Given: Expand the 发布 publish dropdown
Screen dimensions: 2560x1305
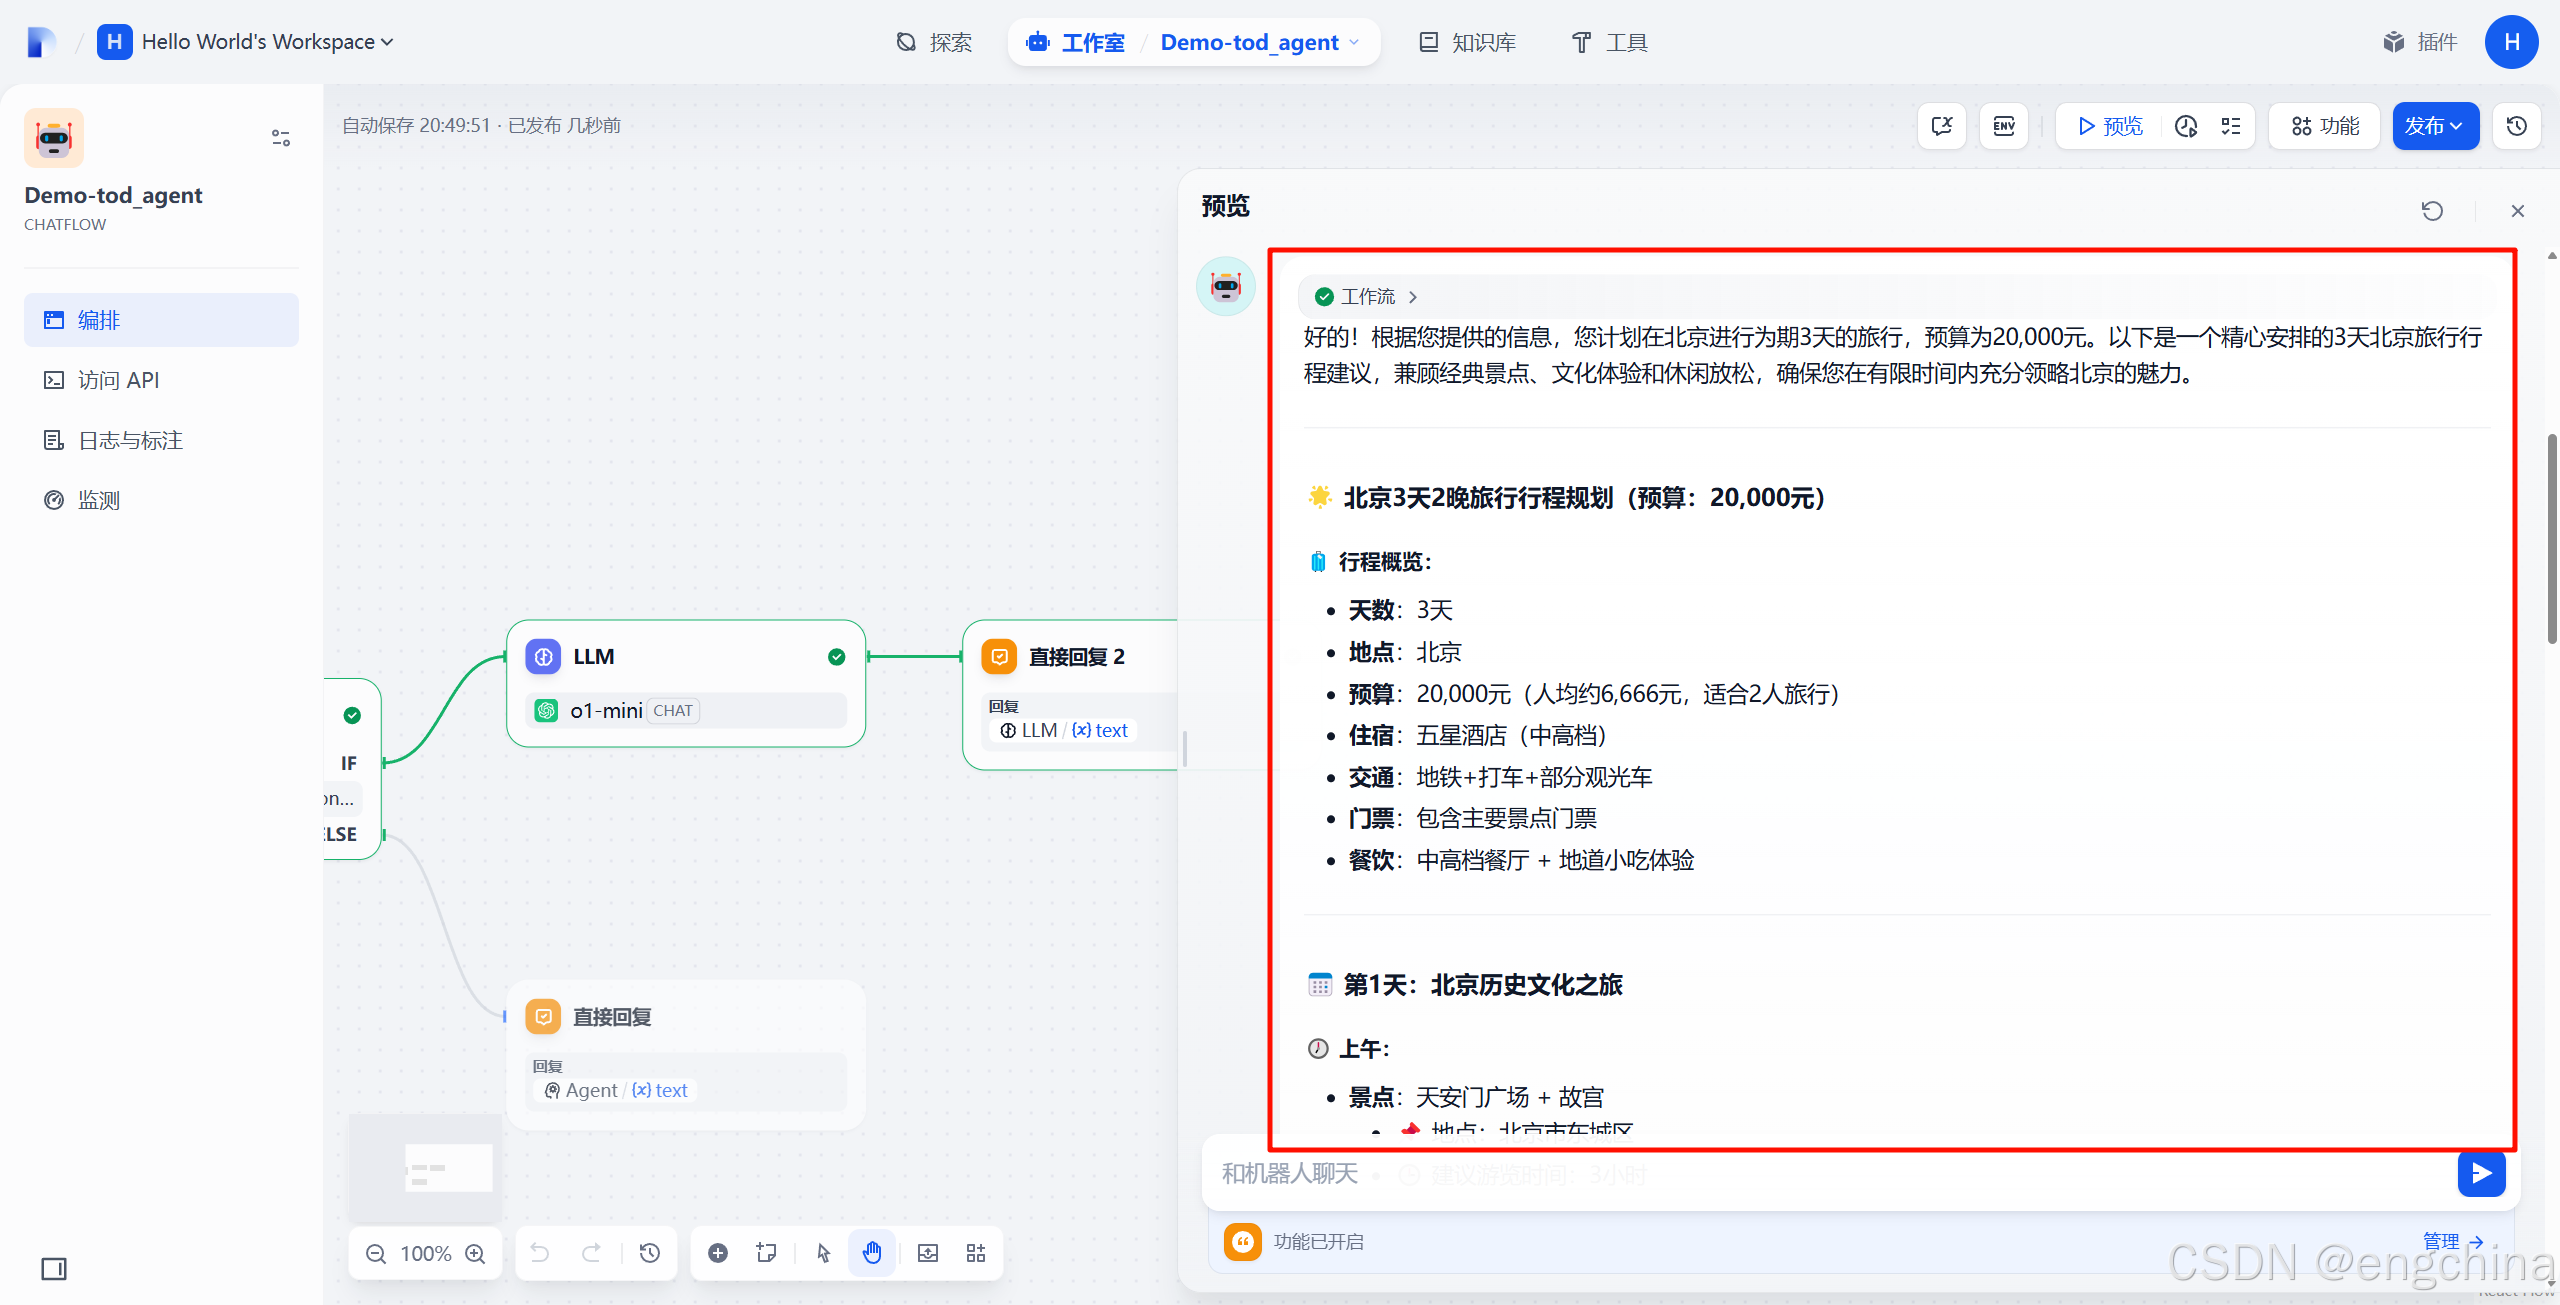Looking at the screenshot, I should coord(2435,126).
